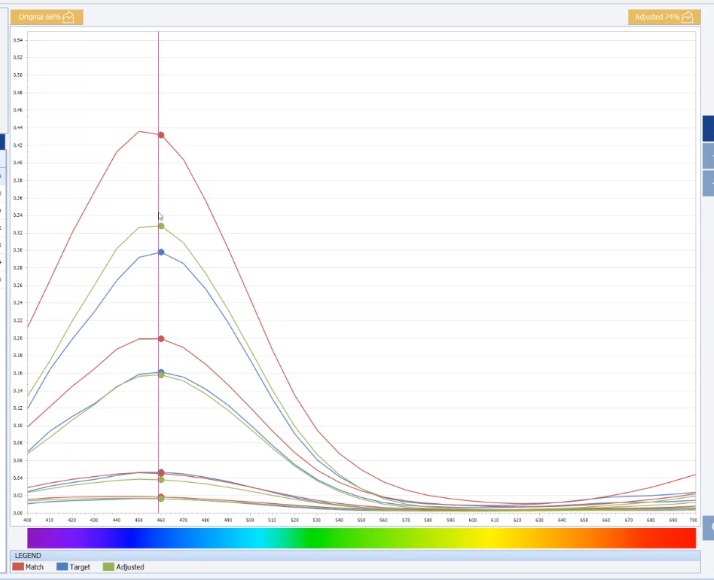
Task: Click the green Adjusted legend swatch
Action: point(109,567)
